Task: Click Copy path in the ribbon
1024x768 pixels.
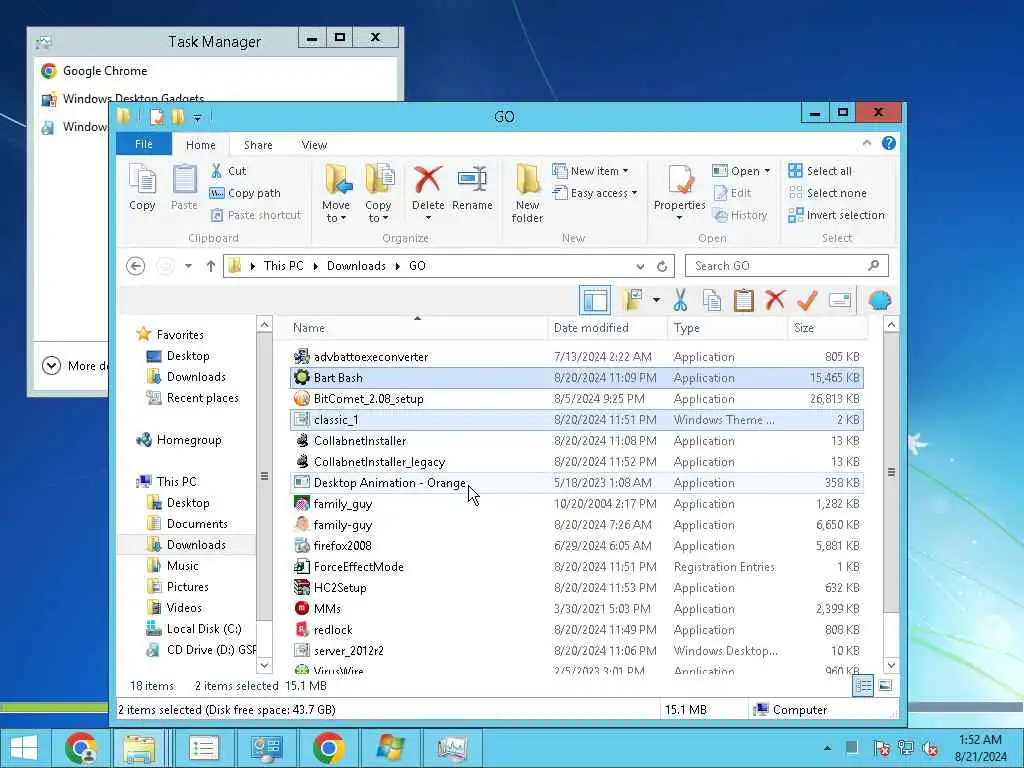Action: coord(246,193)
